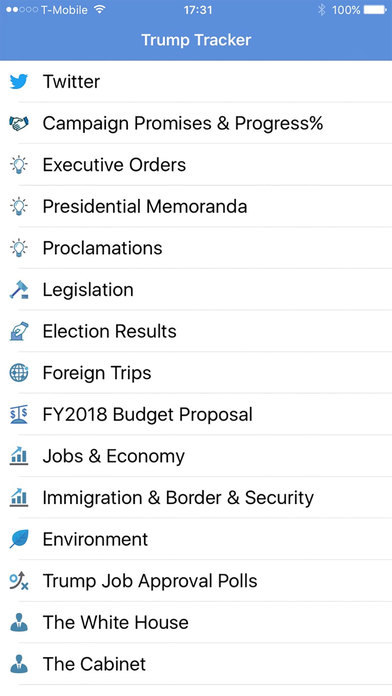This screenshot has height=696, width=392.
Task: Tap the handshake icon for Campaign Promises
Action: (19, 123)
